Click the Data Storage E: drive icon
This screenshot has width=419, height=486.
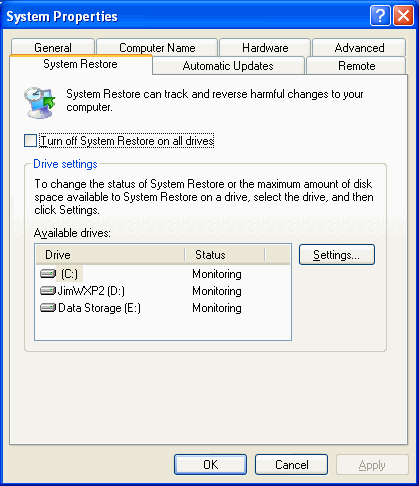[x=48, y=308]
